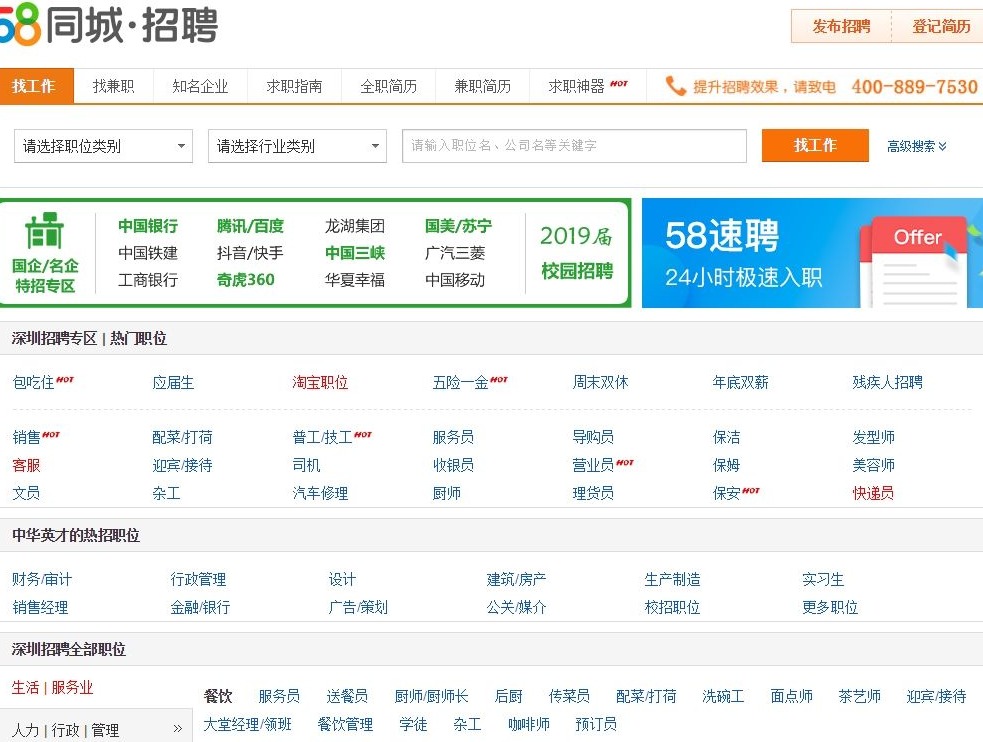Click the 奇虎360 link
The height and width of the screenshot is (742, 983).
click(246, 280)
